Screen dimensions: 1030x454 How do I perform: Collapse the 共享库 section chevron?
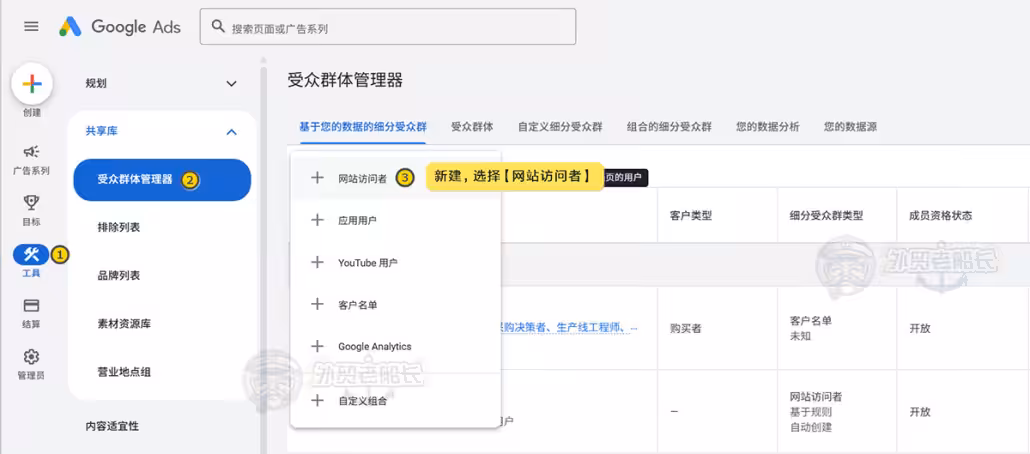click(x=231, y=132)
